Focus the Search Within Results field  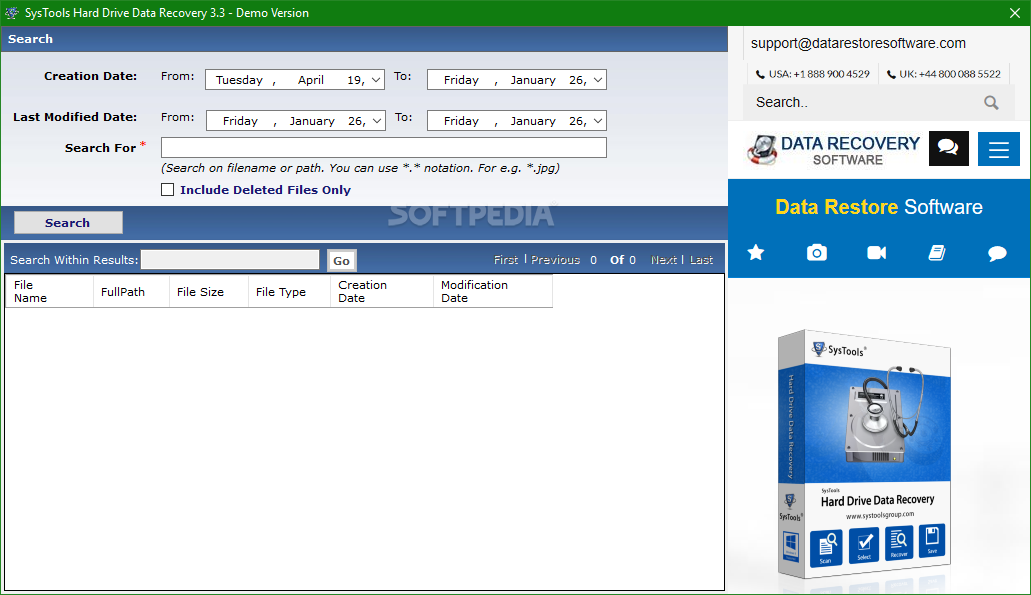(x=230, y=260)
